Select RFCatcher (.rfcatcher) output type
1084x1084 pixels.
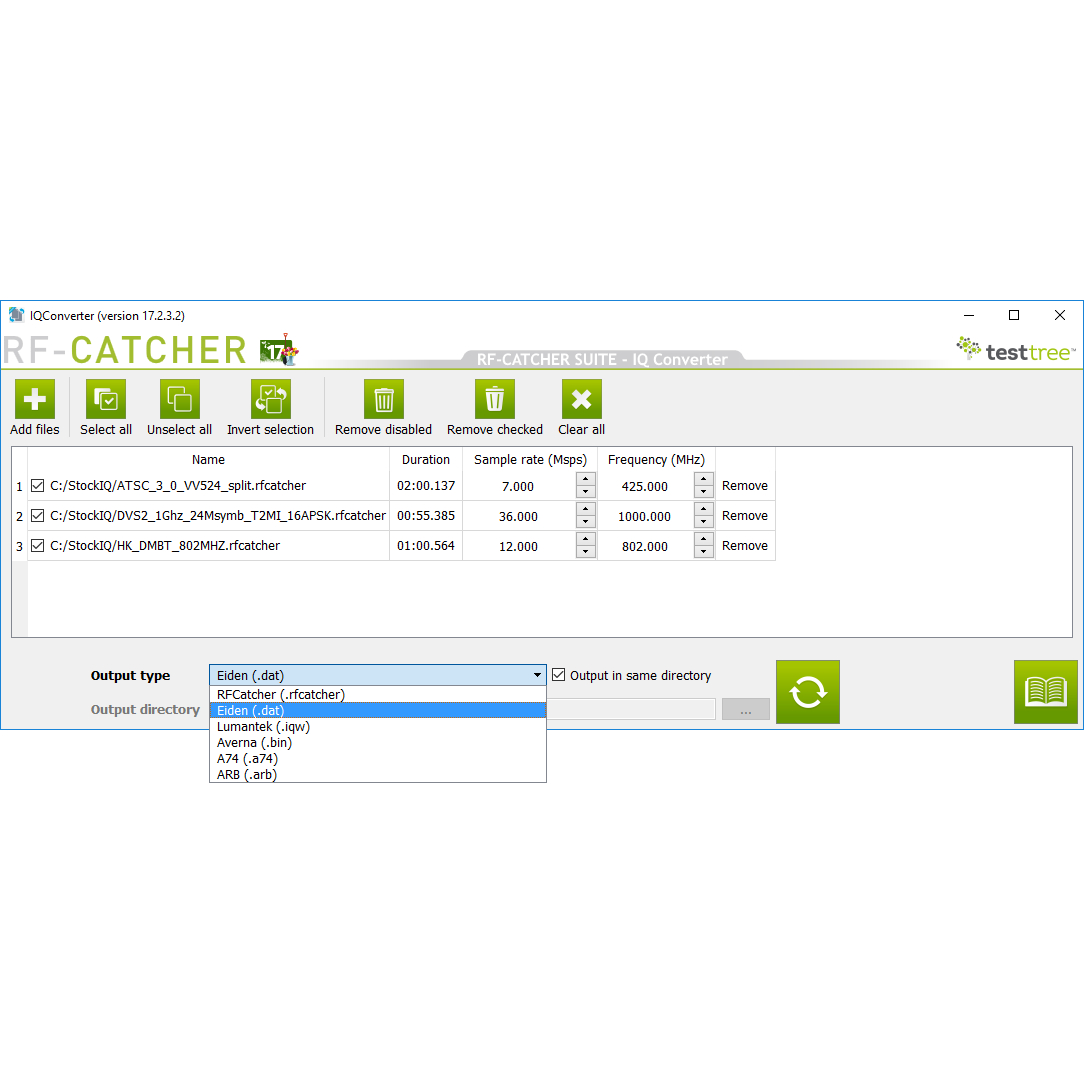click(280, 694)
